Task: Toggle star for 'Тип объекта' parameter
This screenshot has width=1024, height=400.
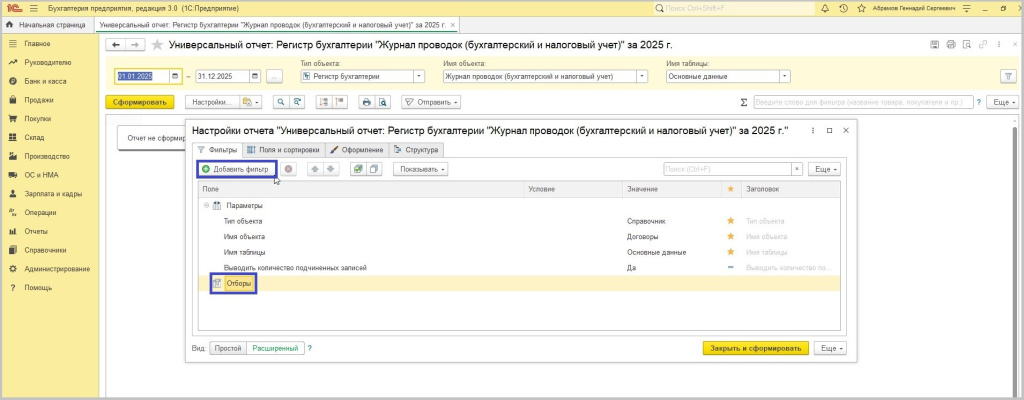Action: point(730,220)
